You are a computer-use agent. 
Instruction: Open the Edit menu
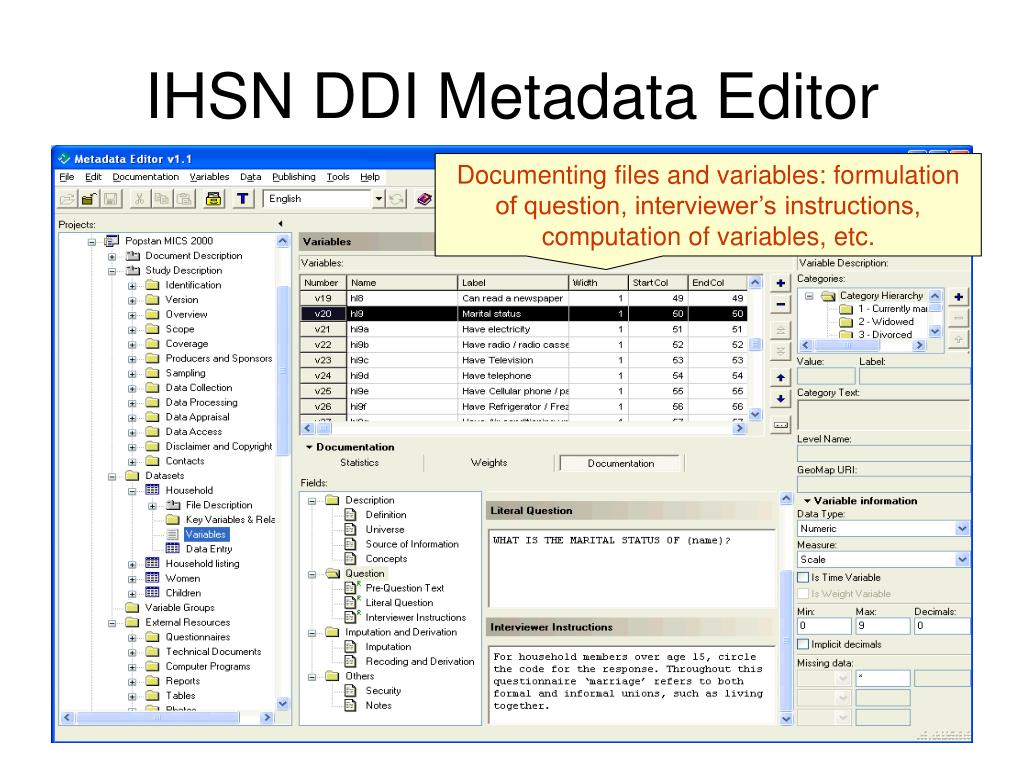[93, 177]
